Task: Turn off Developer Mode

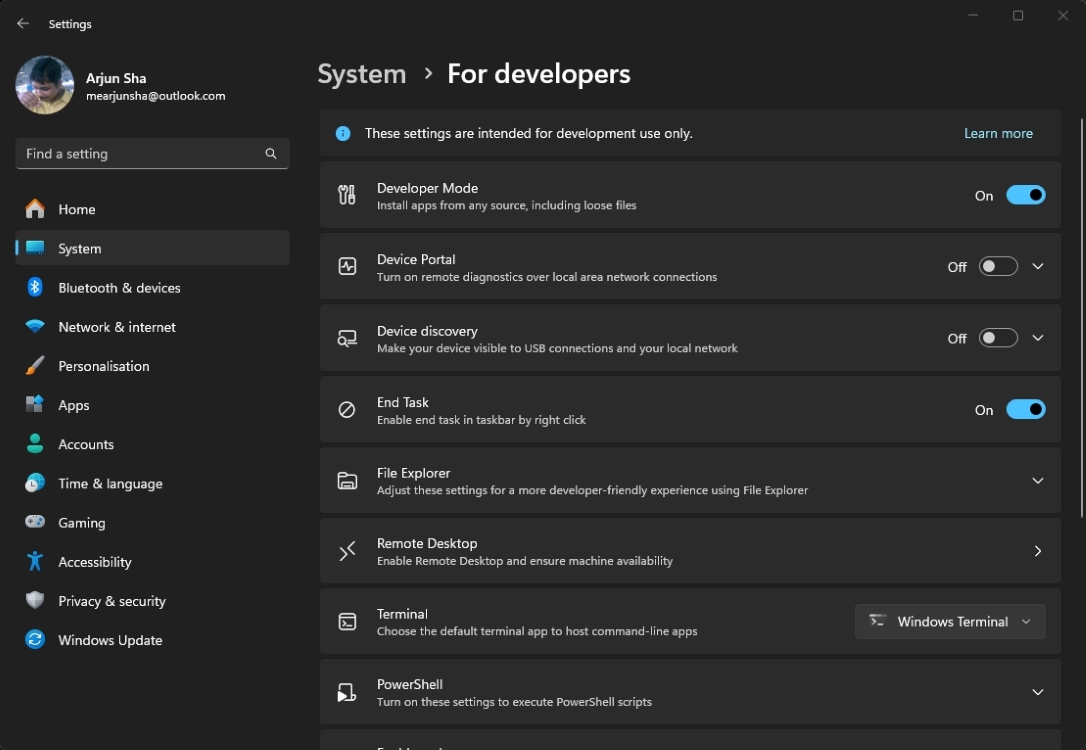Action: coord(1026,195)
